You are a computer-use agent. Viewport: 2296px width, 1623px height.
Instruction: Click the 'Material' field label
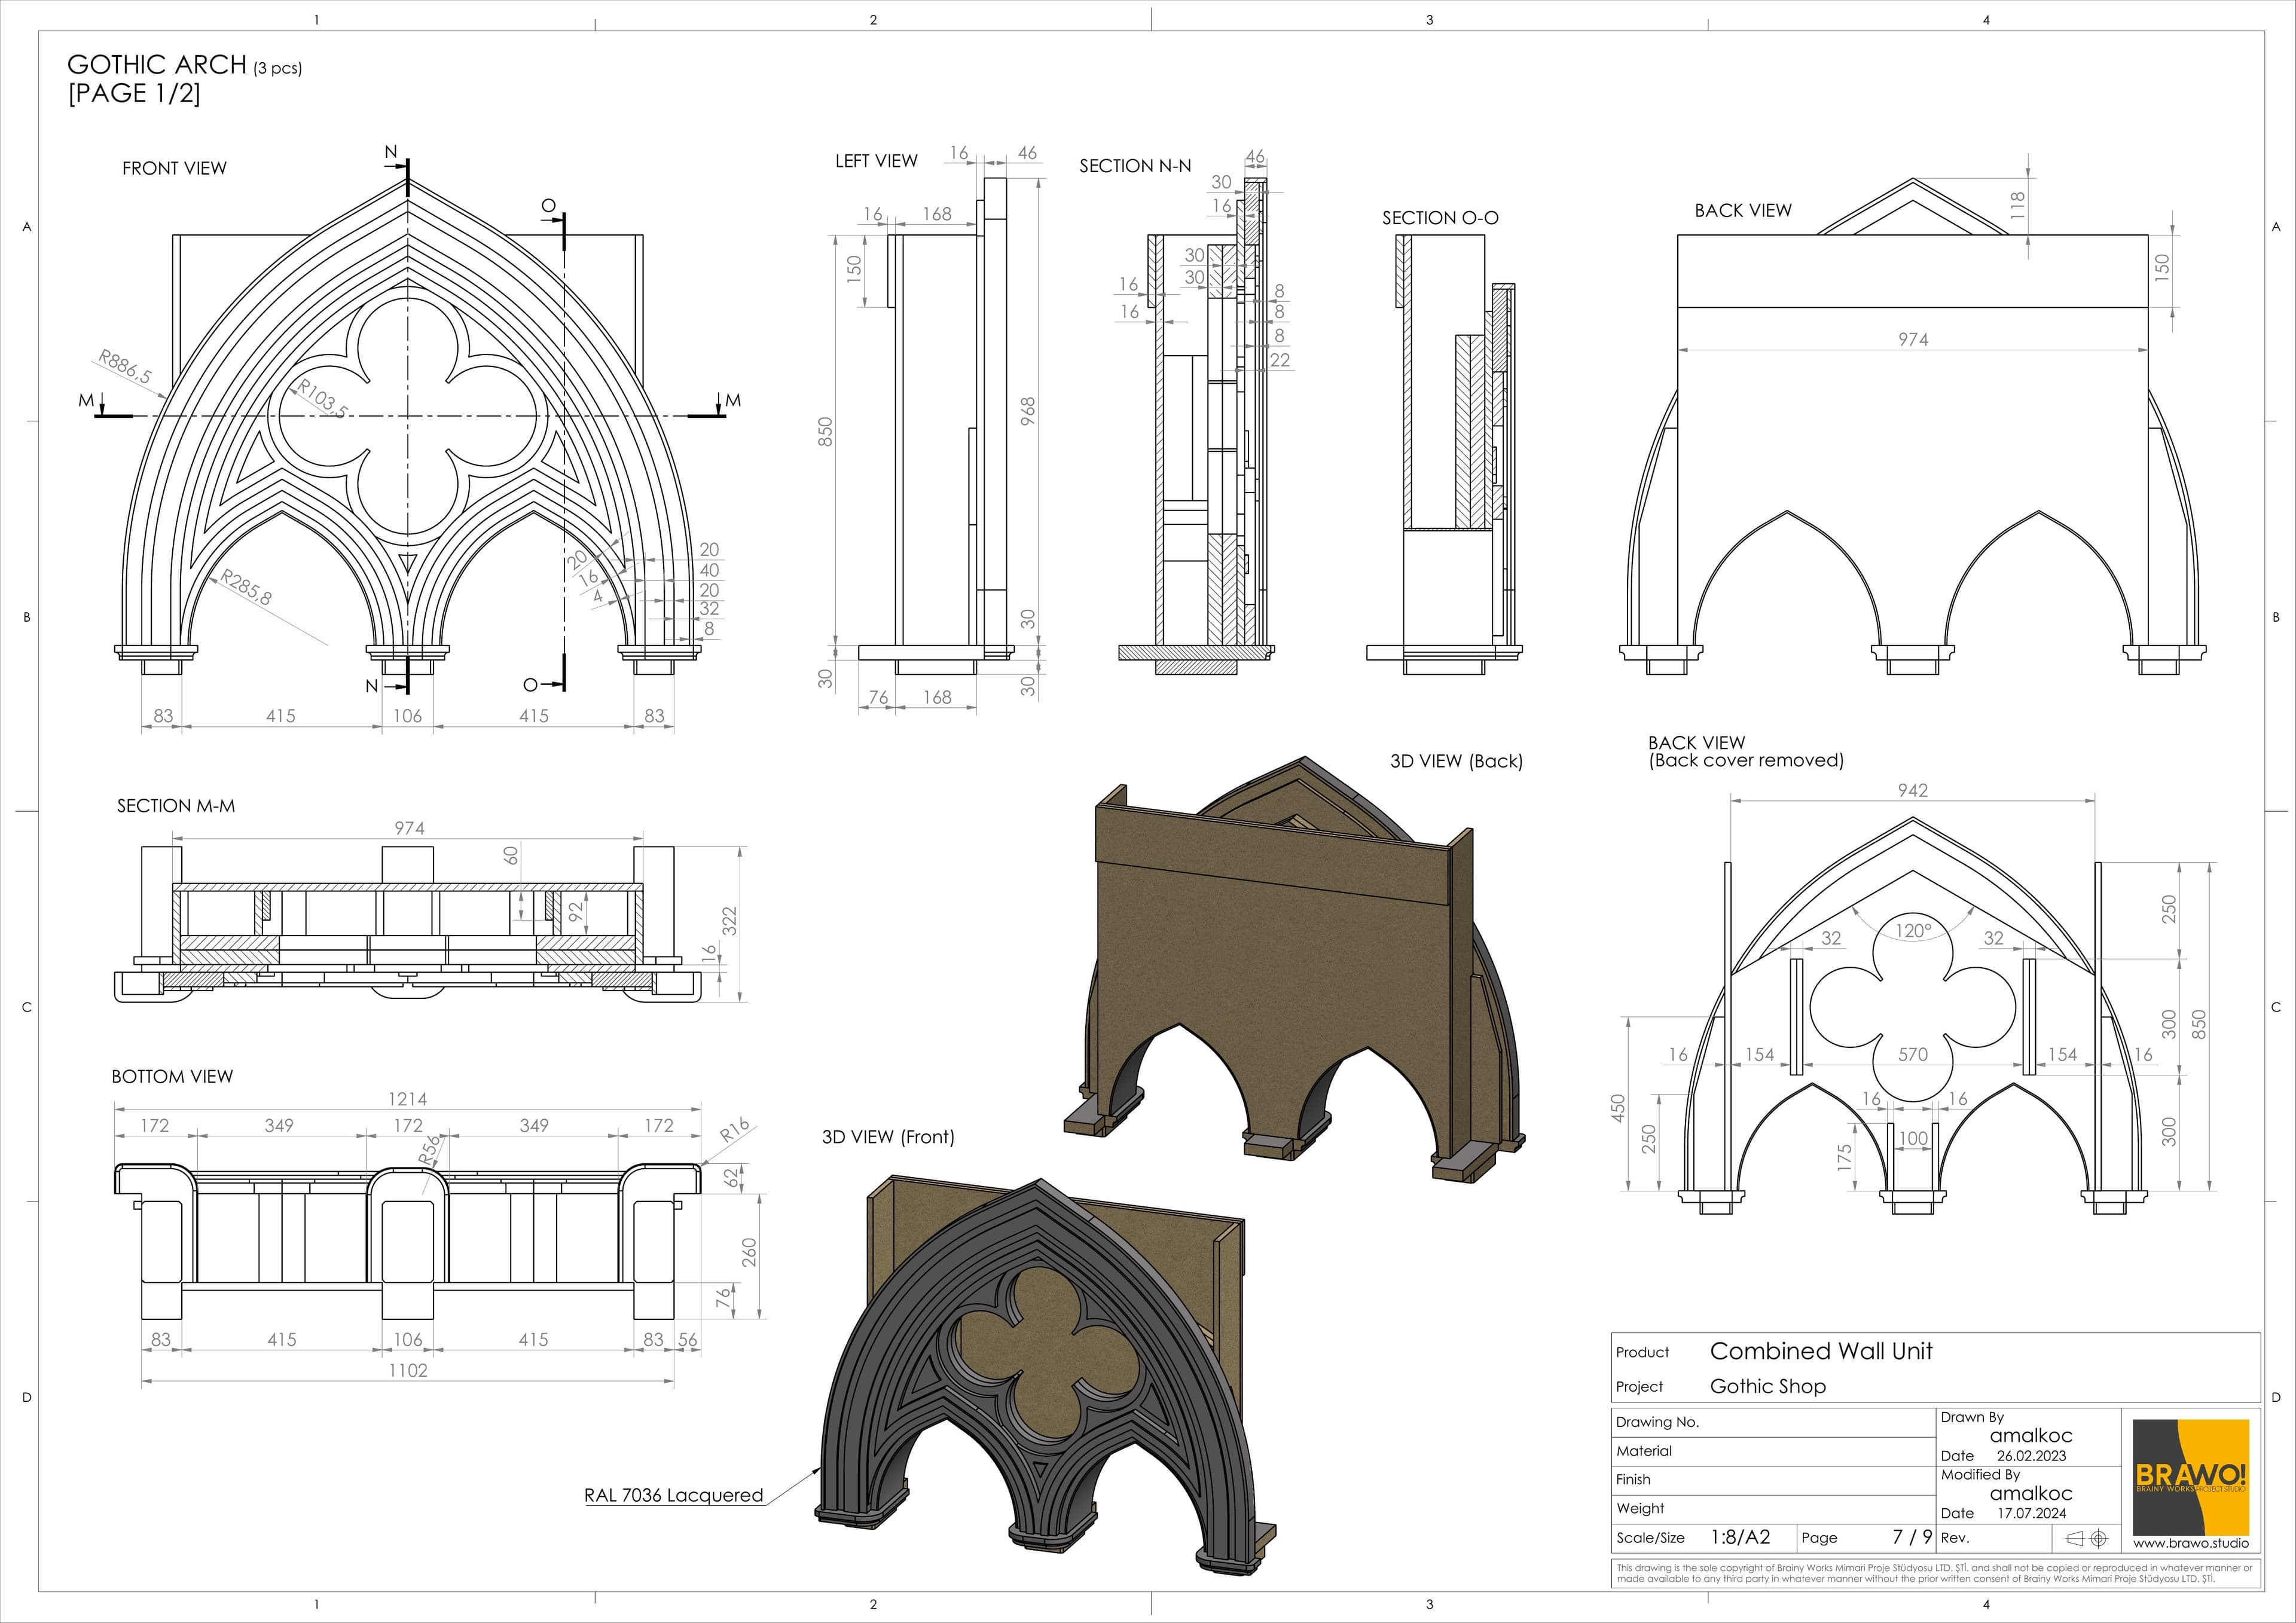(1644, 1451)
